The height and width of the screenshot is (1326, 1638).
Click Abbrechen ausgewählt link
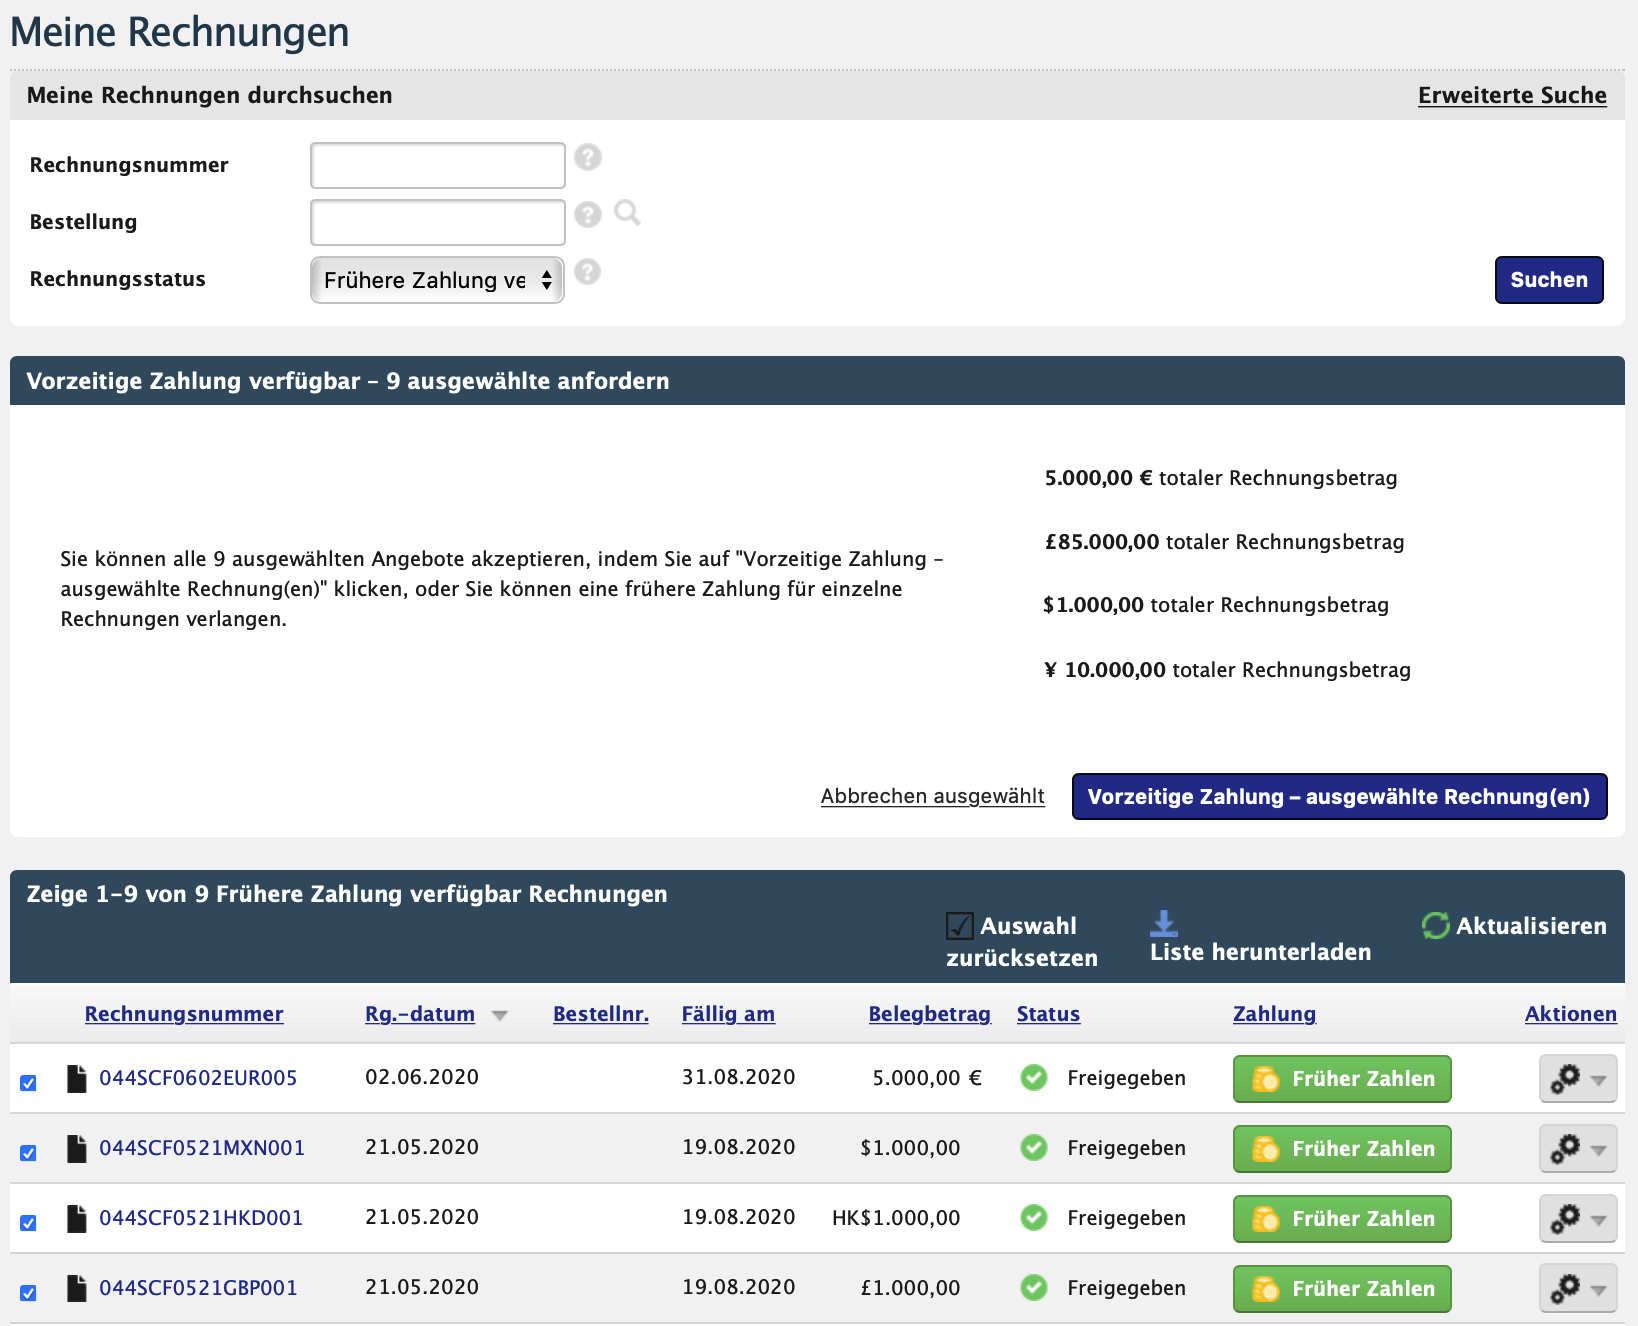coord(932,796)
